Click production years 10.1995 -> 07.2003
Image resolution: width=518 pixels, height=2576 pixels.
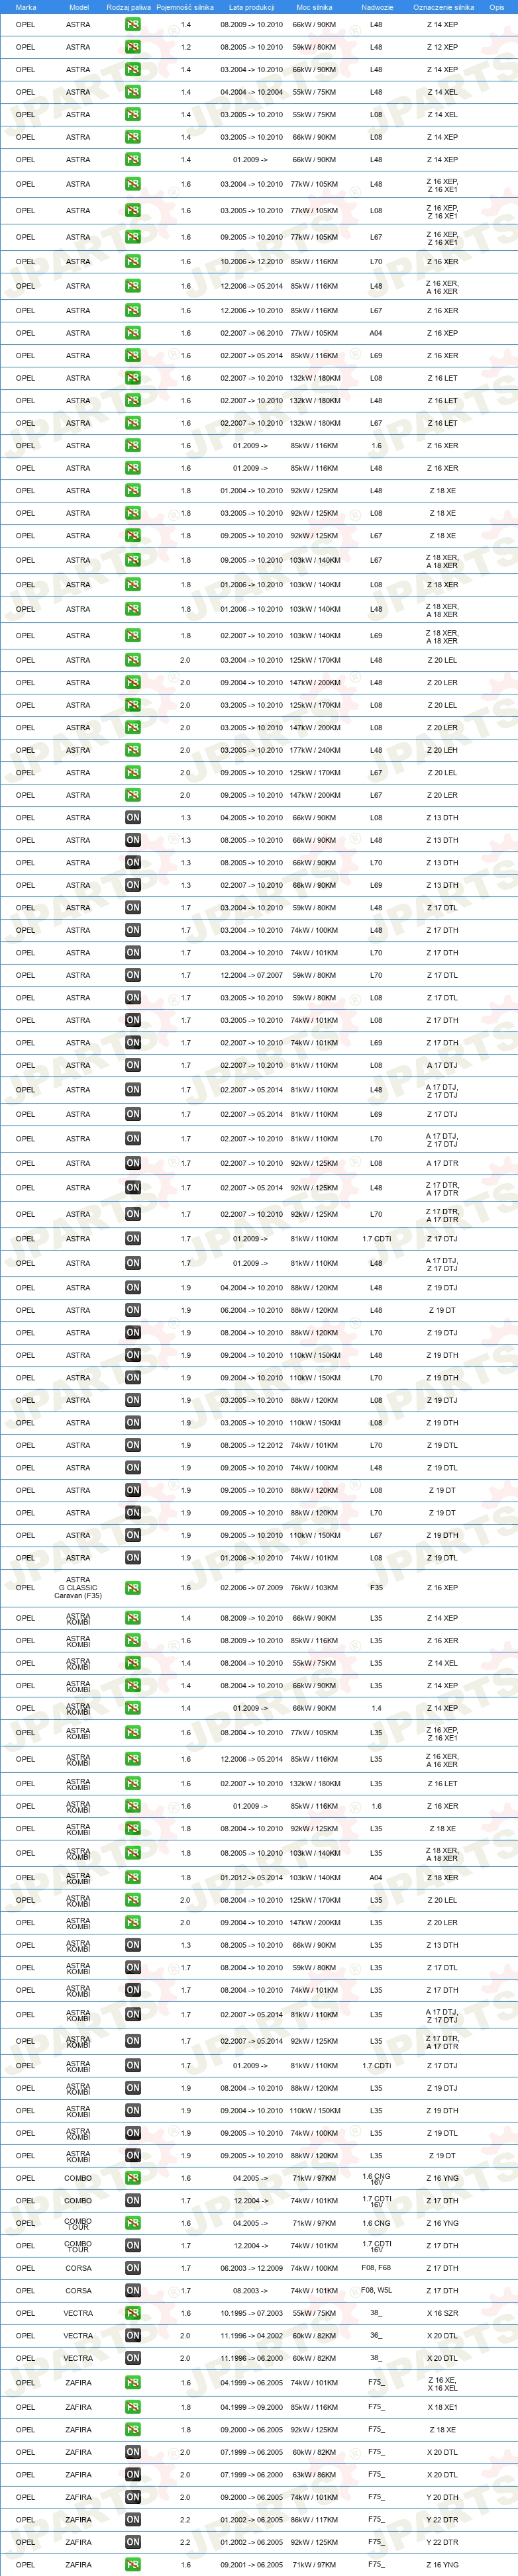point(251,2313)
